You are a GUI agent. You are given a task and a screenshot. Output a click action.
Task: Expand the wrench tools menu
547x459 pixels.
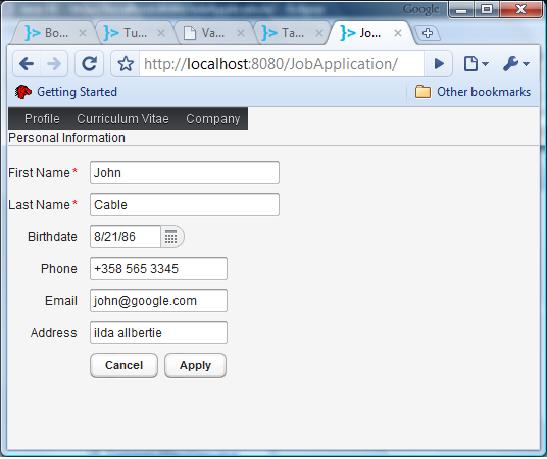[x=516, y=64]
